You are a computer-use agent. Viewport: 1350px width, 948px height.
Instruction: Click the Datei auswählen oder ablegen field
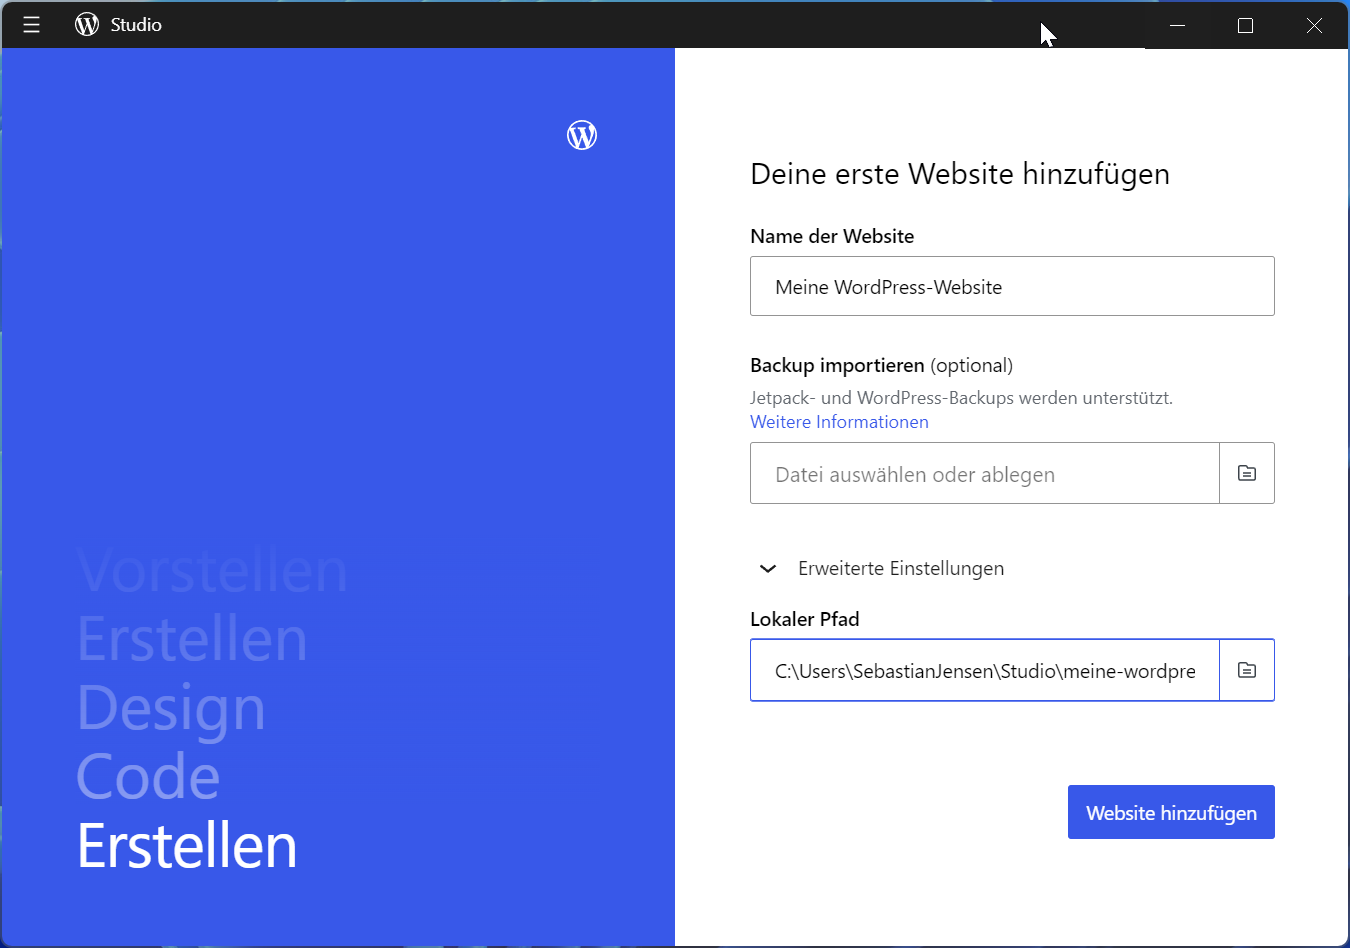point(984,474)
